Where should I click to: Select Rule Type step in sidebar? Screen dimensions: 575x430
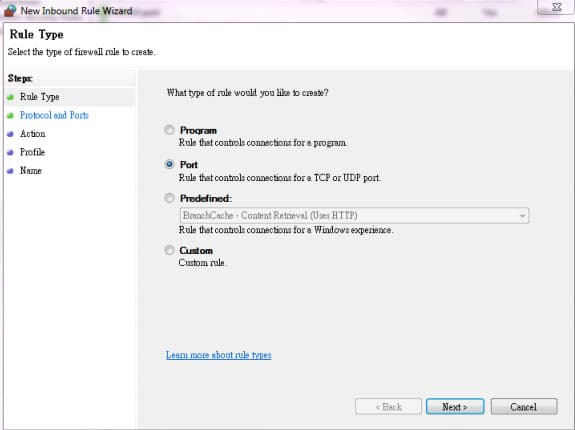point(40,97)
